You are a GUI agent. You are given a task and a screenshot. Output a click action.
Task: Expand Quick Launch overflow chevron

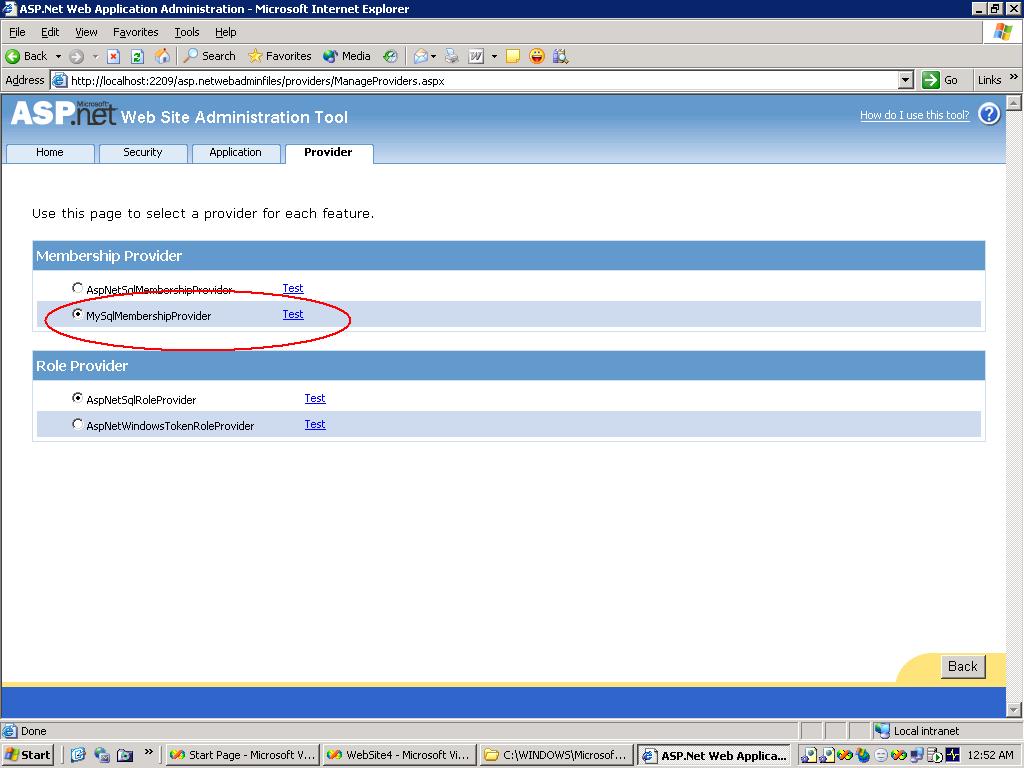[148, 751]
